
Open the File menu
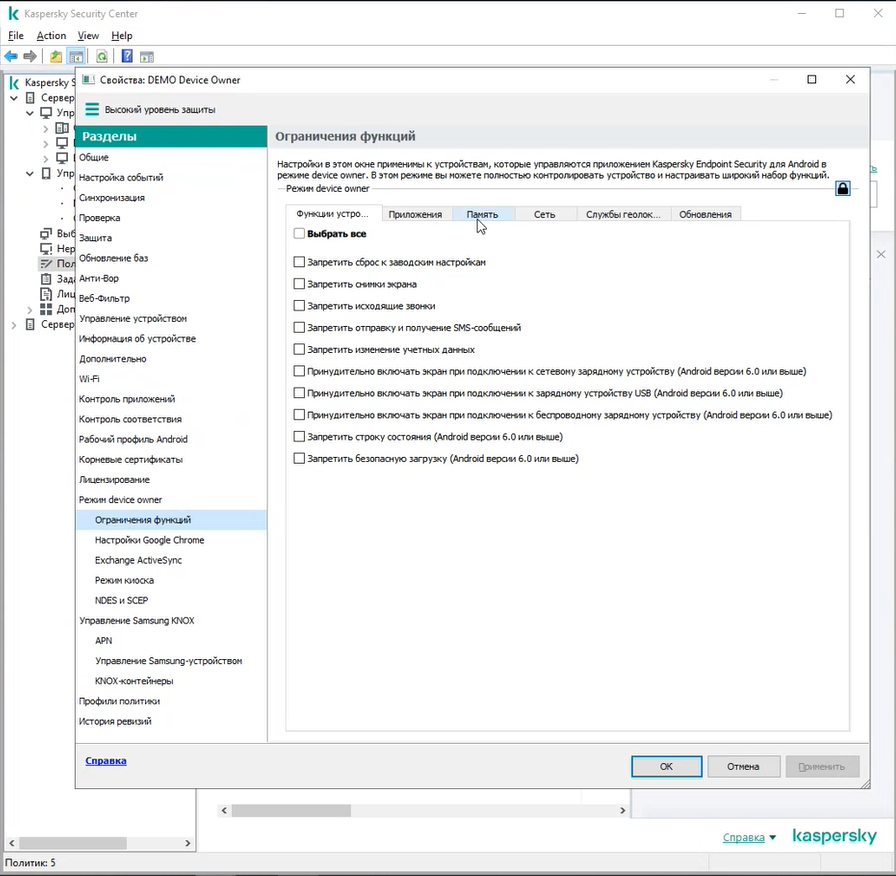(x=15, y=35)
